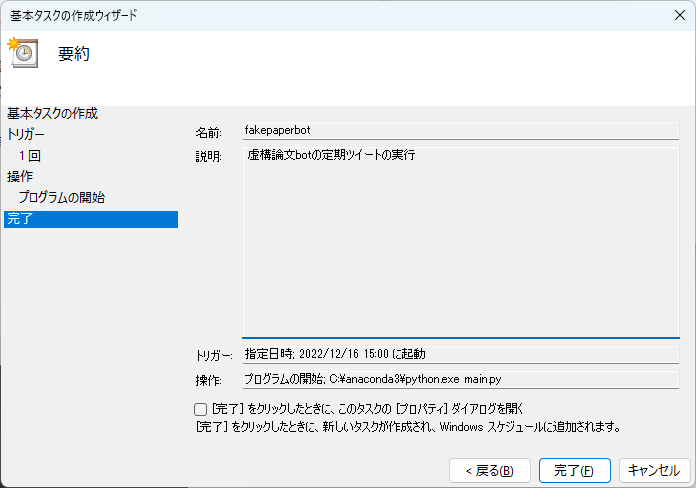Click the キャンセル button
The width and height of the screenshot is (696, 488).
(x=654, y=470)
